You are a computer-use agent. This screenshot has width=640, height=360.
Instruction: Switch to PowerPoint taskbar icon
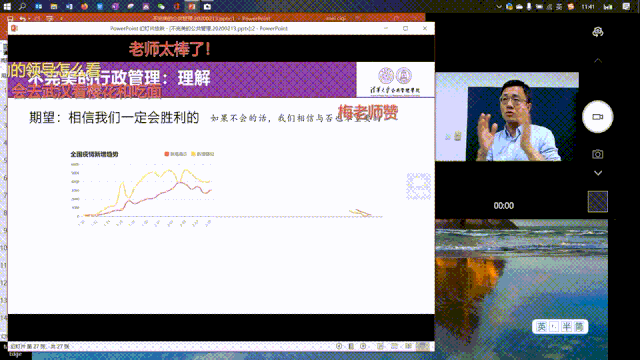[191, 7]
